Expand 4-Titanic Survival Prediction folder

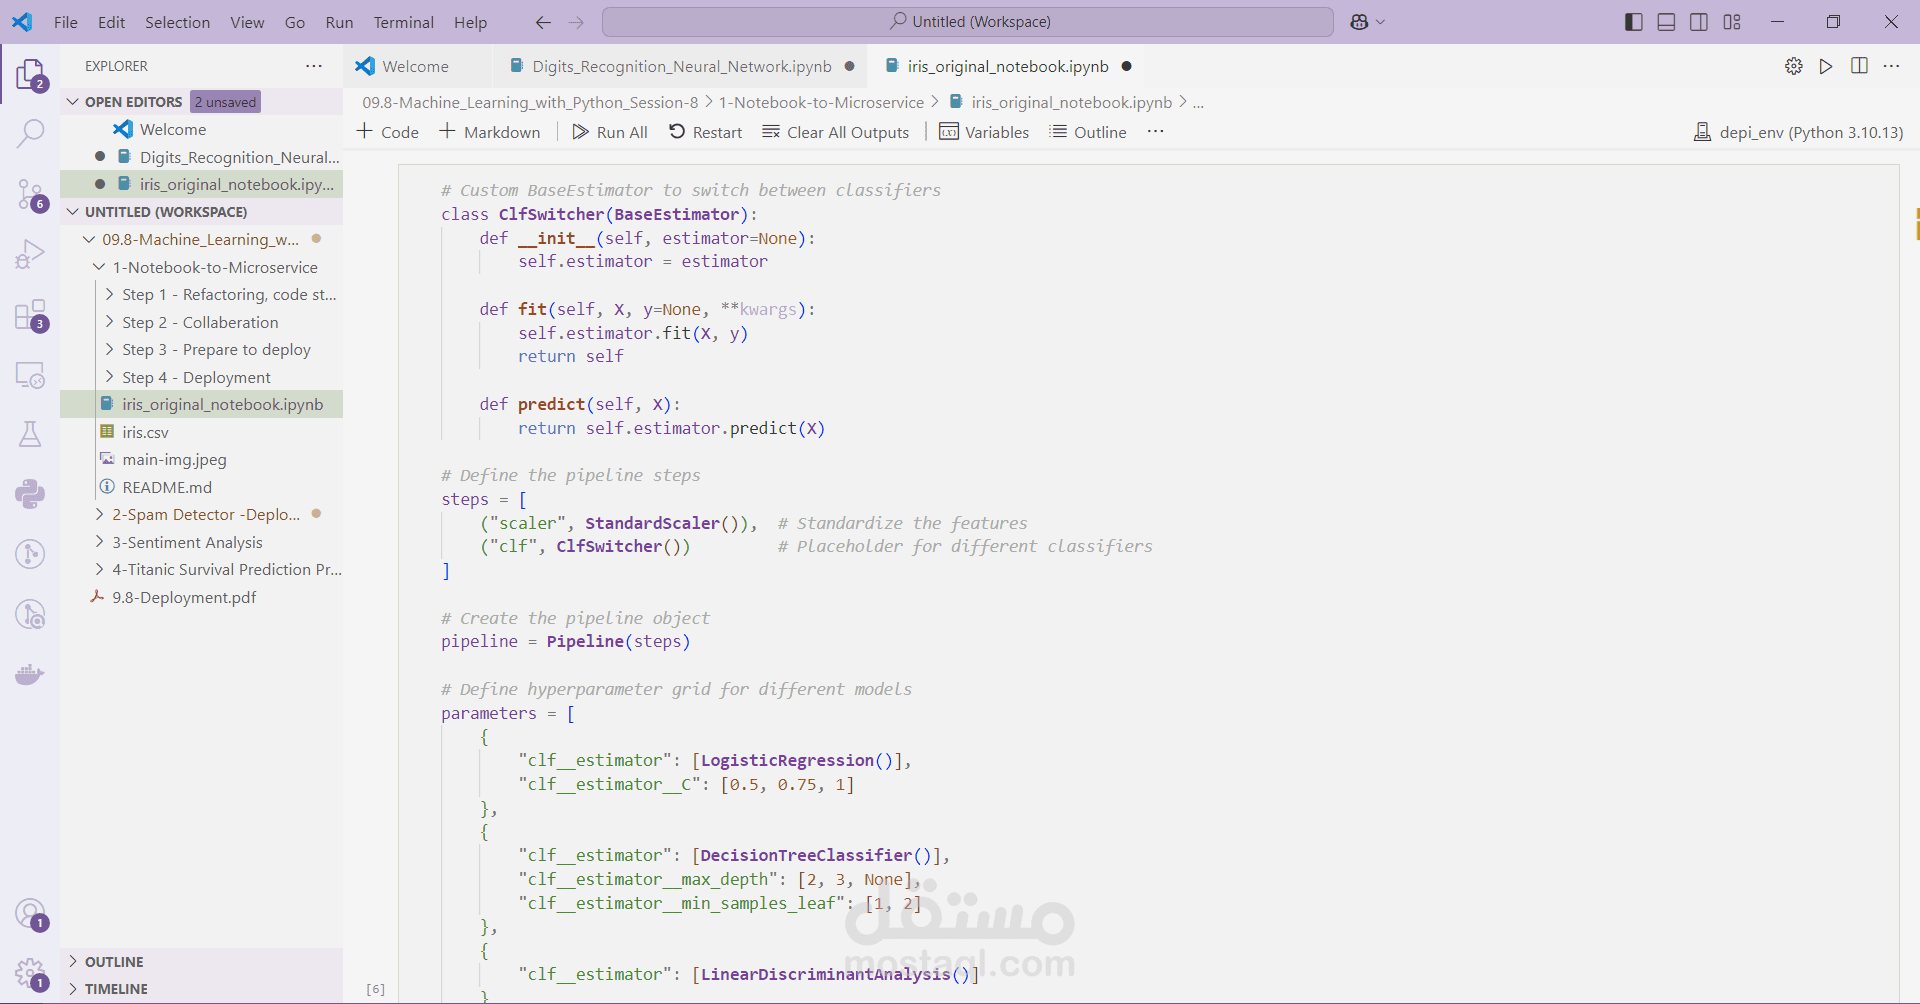coord(99,569)
